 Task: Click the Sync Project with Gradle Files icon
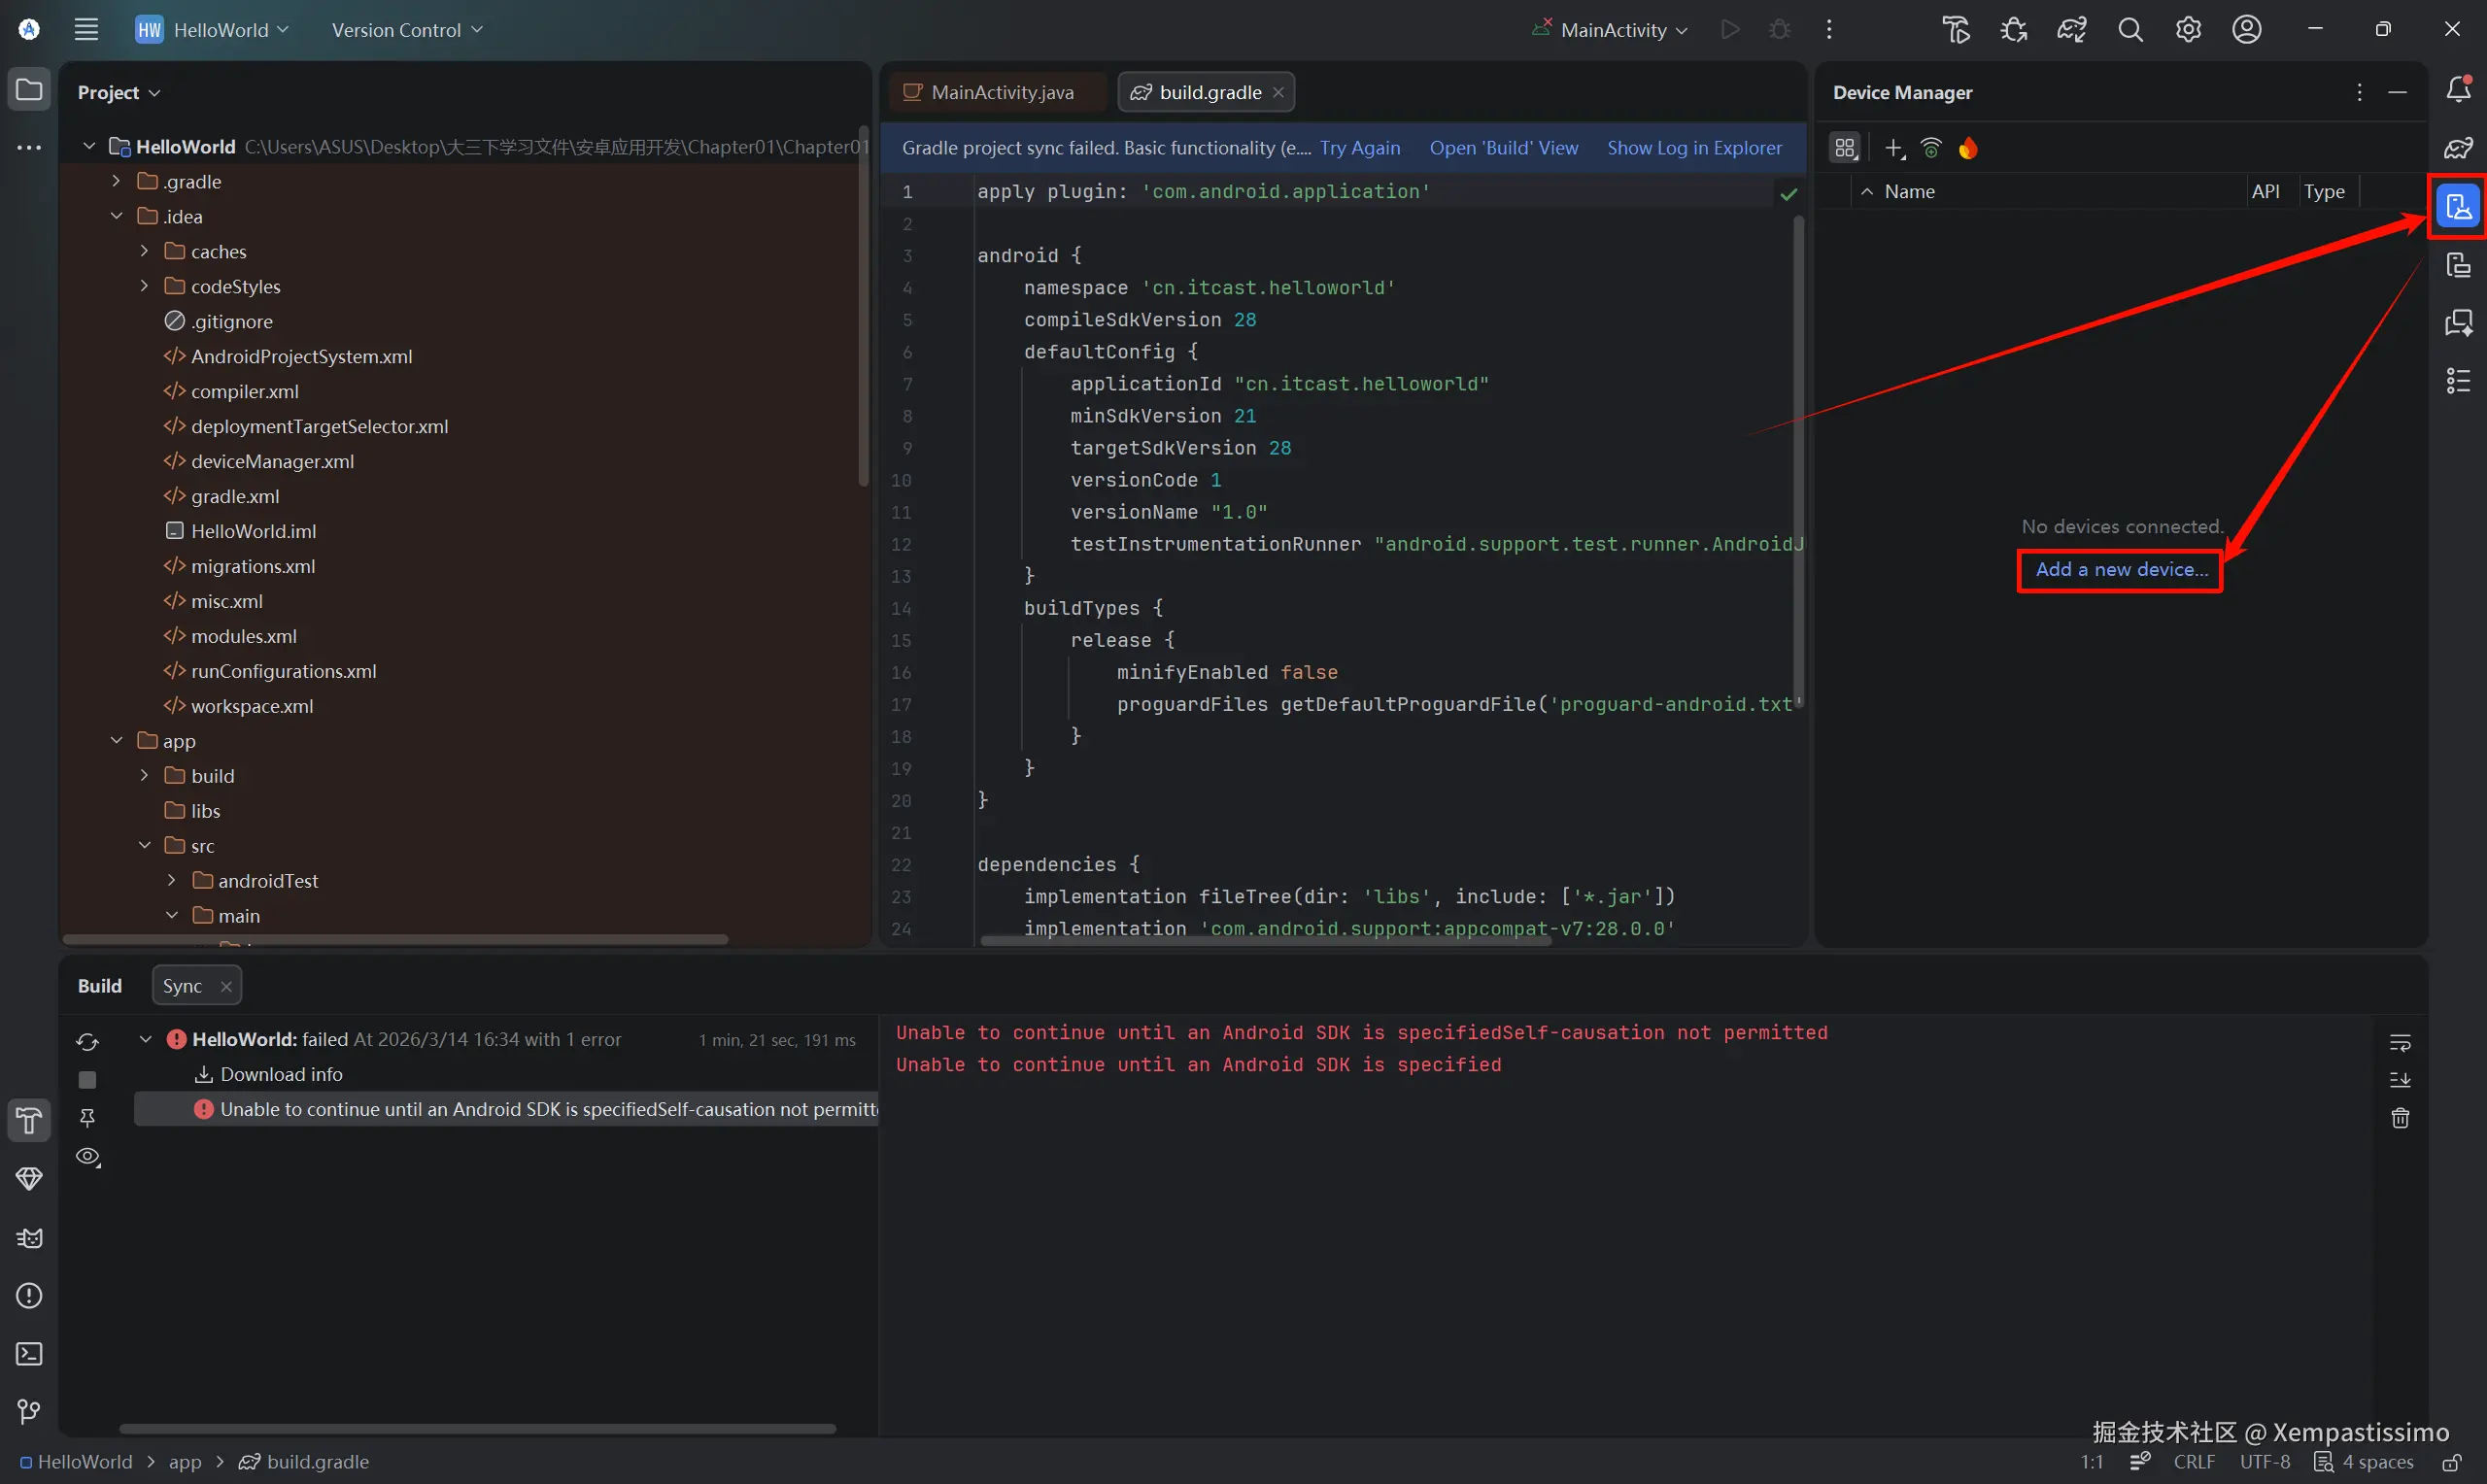(x=2071, y=30)
